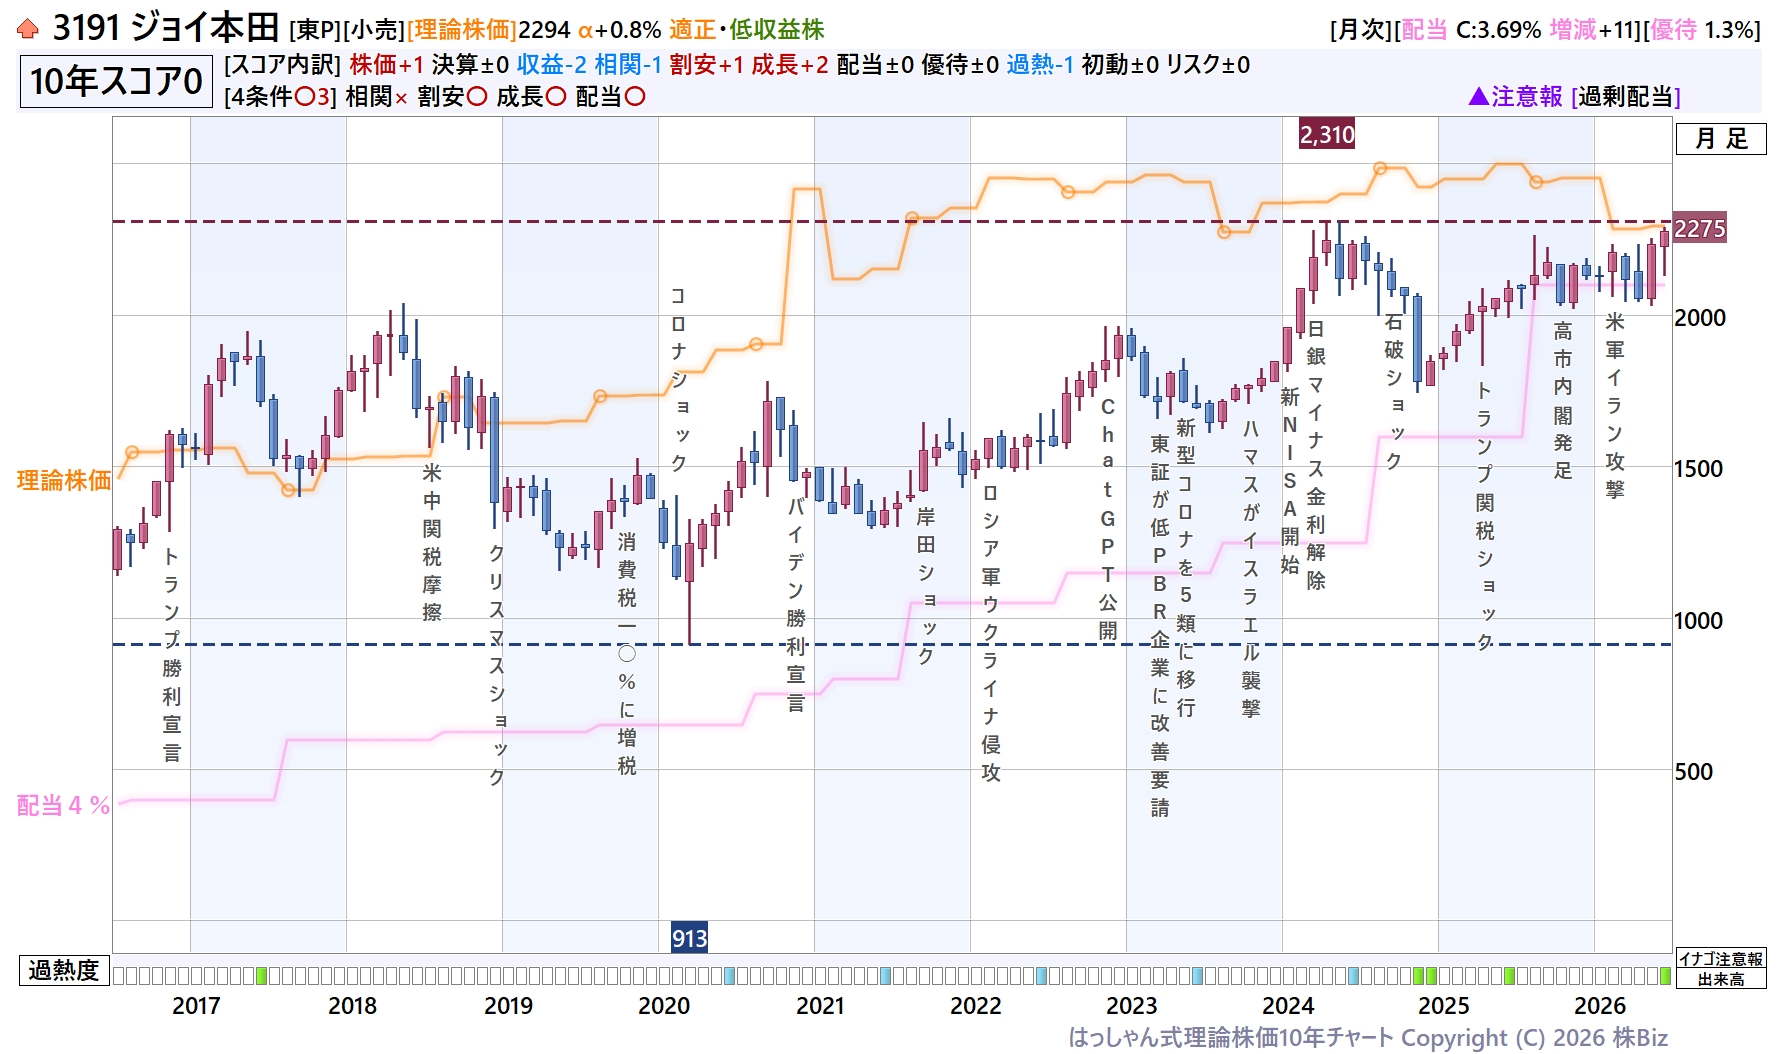
Task: Click the 2000 price axis label
Action: coord(1700,318)
